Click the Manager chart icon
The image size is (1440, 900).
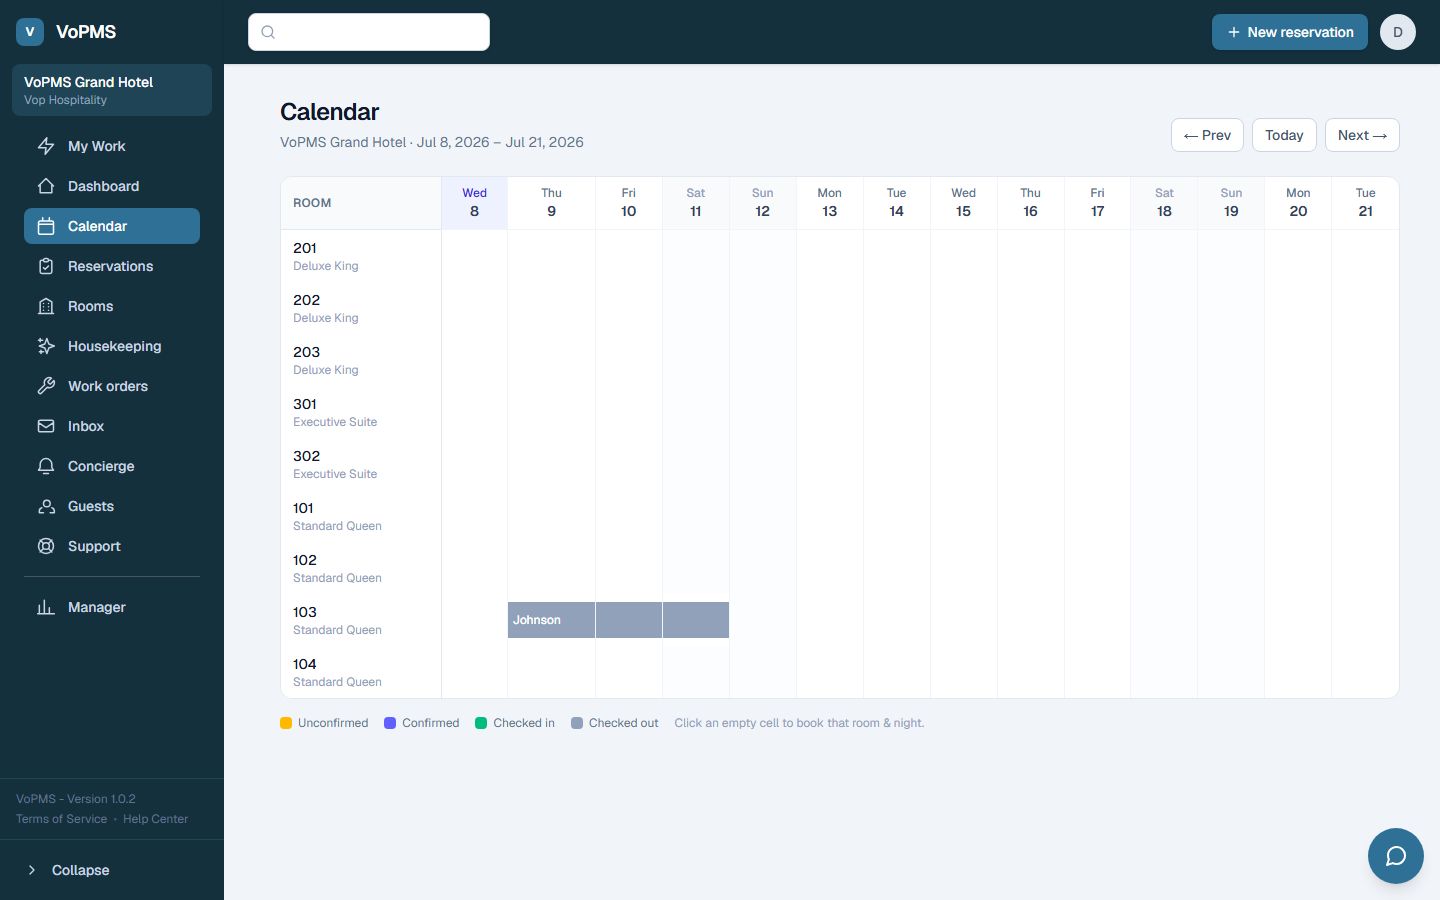pos(46,607)
